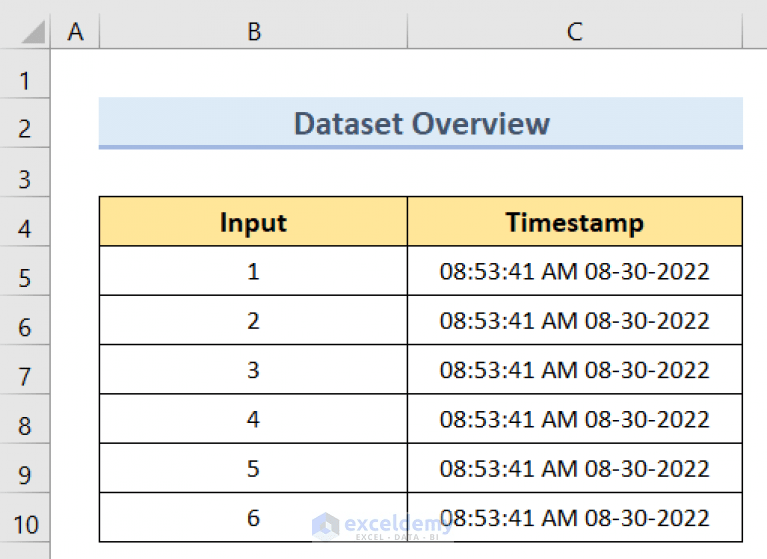Click the Timestamp header cell
Image resolution: width=767 pixels, height=559 pixels.
click(575, 222)
